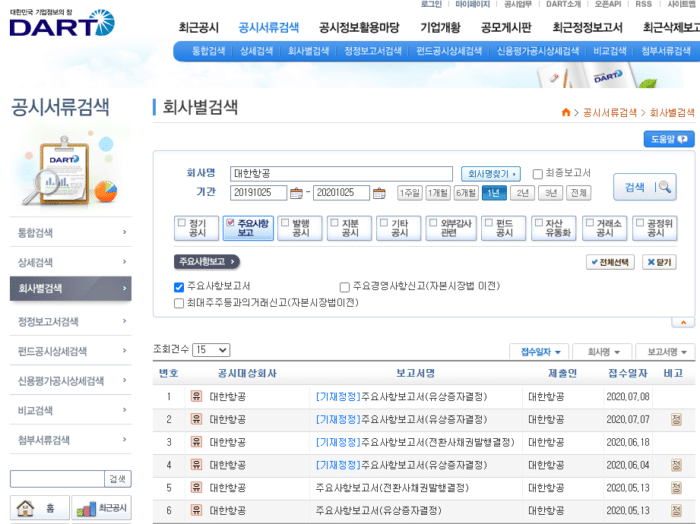The width and height of the screenshot is (700, 524).
Task: Expand 상세검색 in left sidebar
Action: pos(71,262)
